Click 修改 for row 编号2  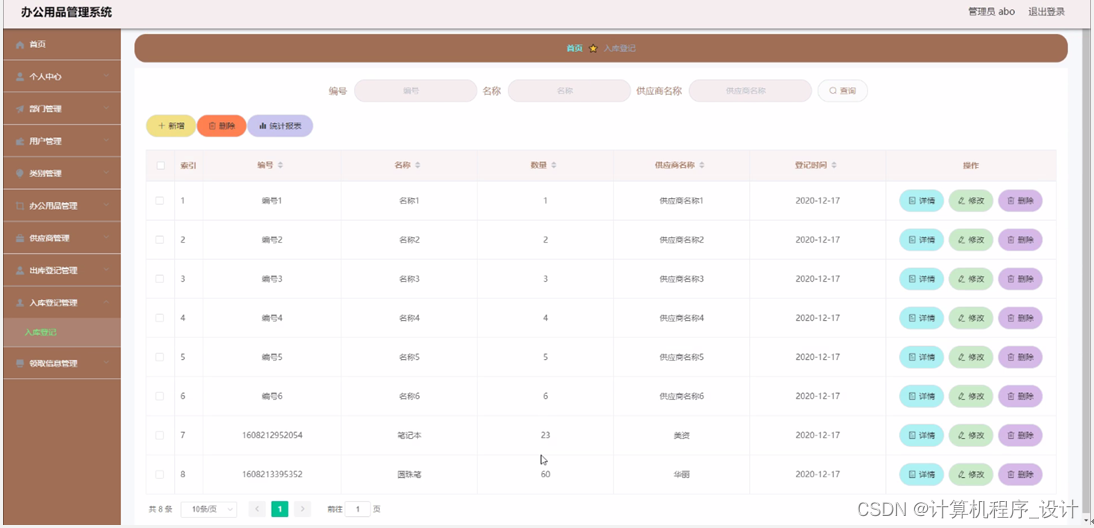[x=971, y=240]
